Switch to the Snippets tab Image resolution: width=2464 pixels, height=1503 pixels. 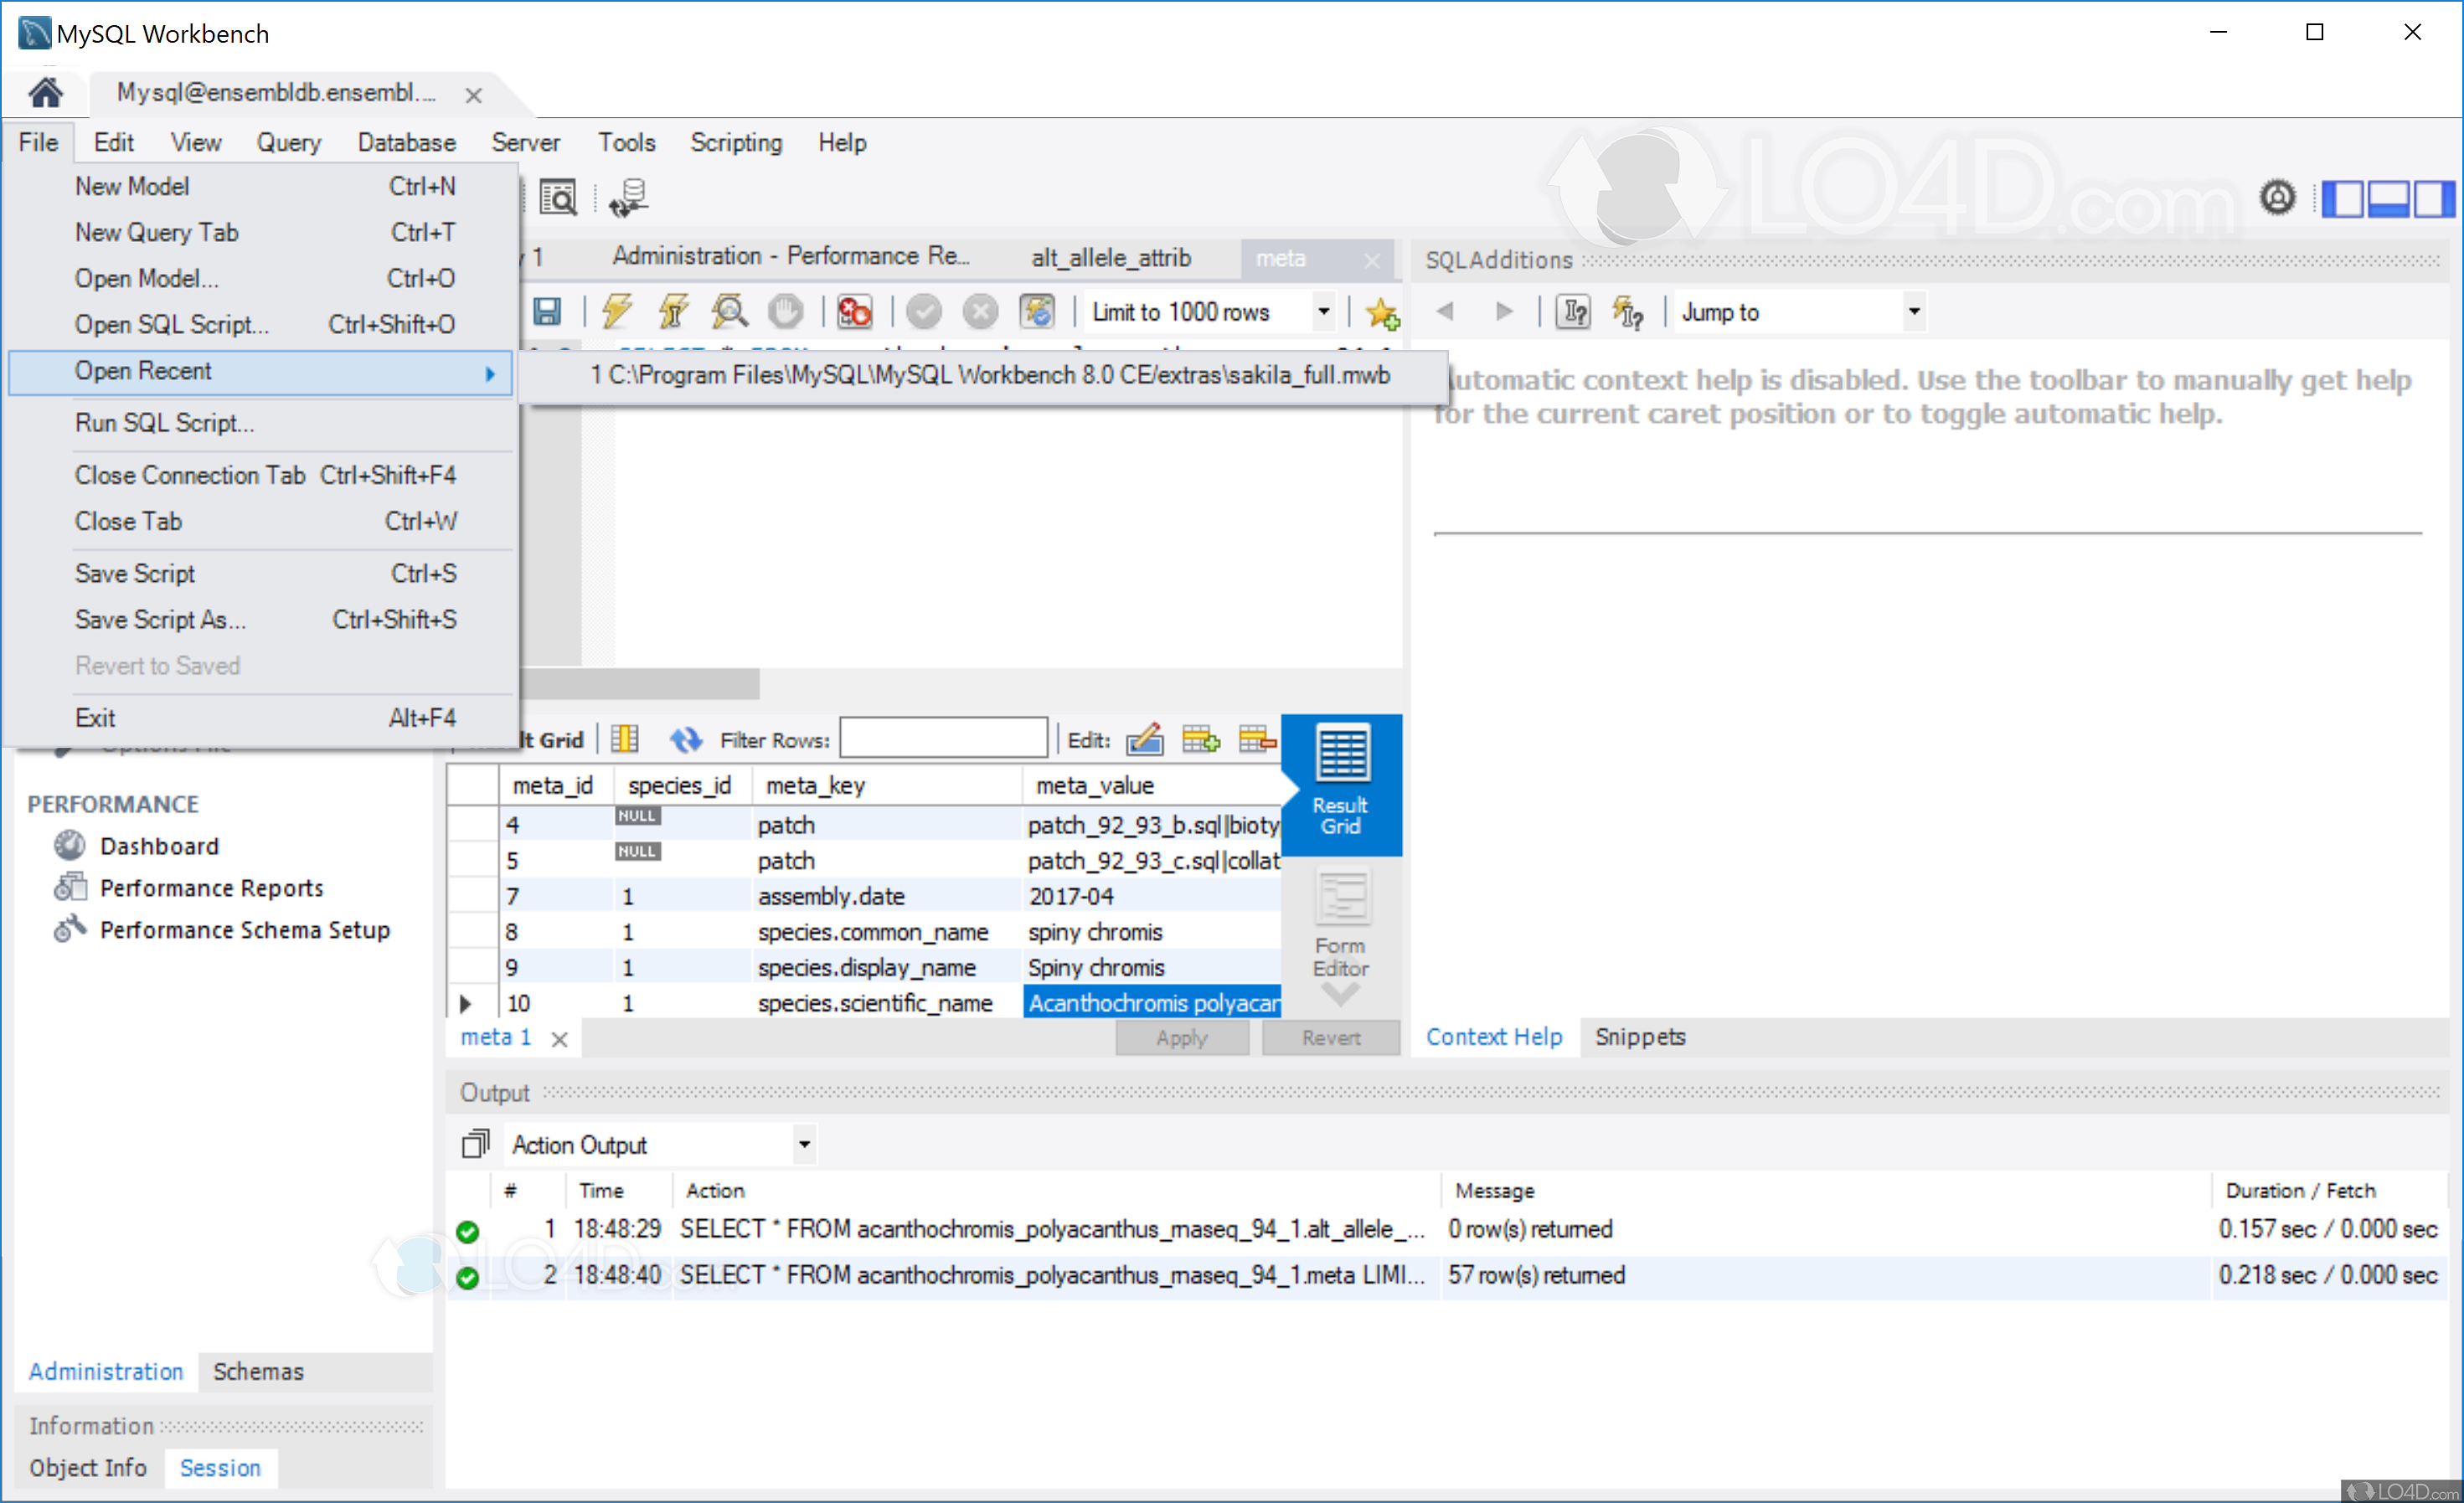pyautogui.click(x=1639, y=1037)
